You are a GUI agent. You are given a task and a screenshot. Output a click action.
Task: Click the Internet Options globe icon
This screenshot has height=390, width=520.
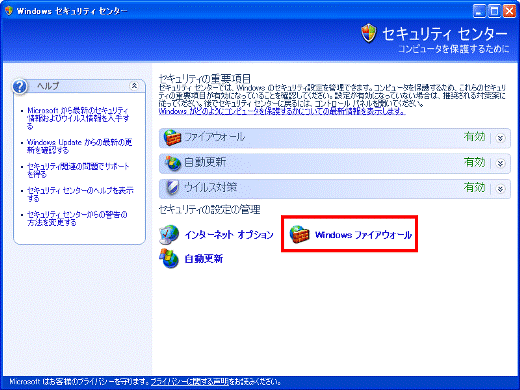tap(169, 235)
